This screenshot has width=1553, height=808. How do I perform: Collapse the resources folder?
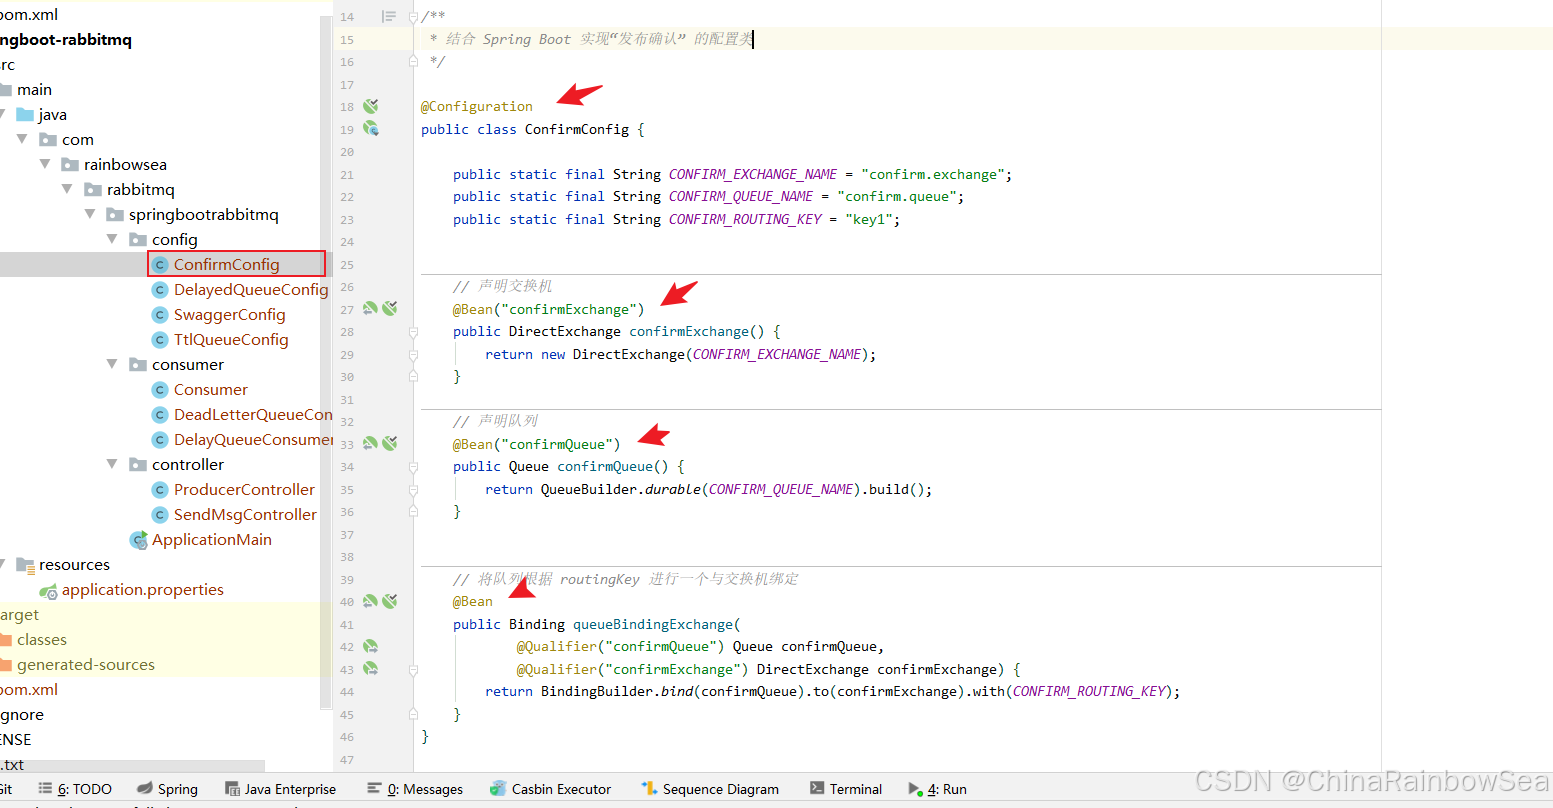tap(2, 564)
